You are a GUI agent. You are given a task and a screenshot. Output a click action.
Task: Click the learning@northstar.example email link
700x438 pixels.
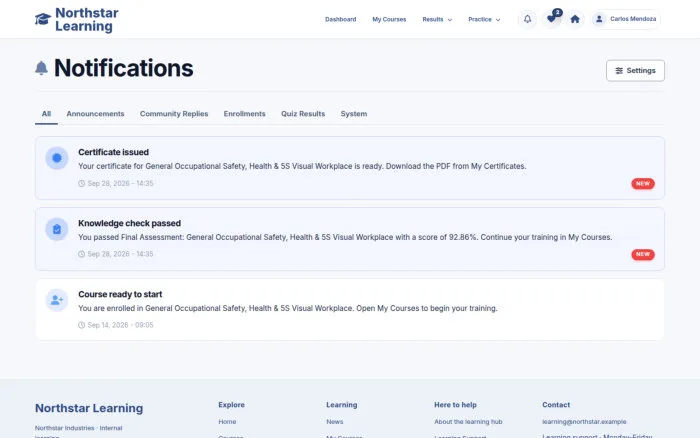(584, 421)
